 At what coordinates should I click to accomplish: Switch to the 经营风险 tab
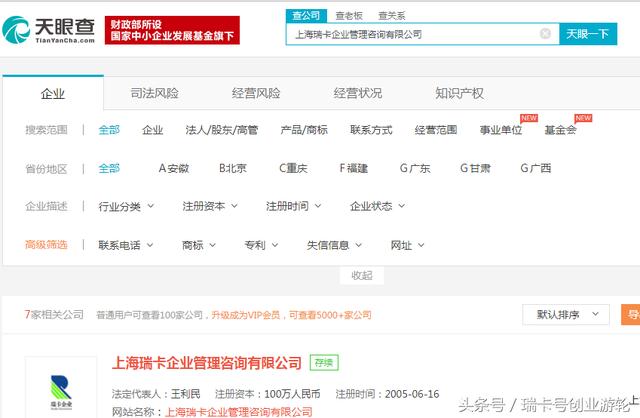point(256,93)
